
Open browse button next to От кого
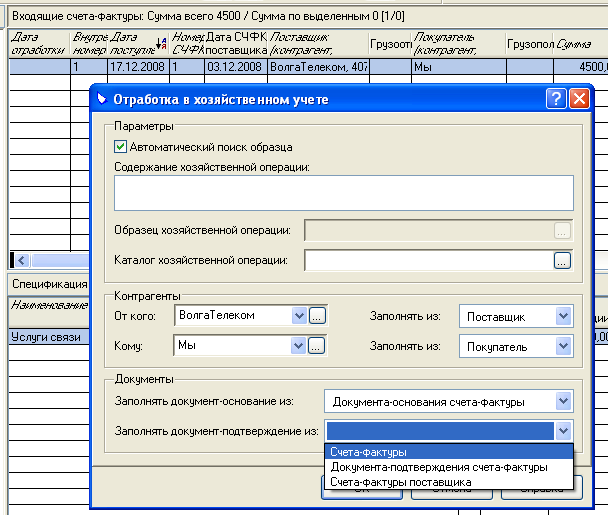(317, 316)
